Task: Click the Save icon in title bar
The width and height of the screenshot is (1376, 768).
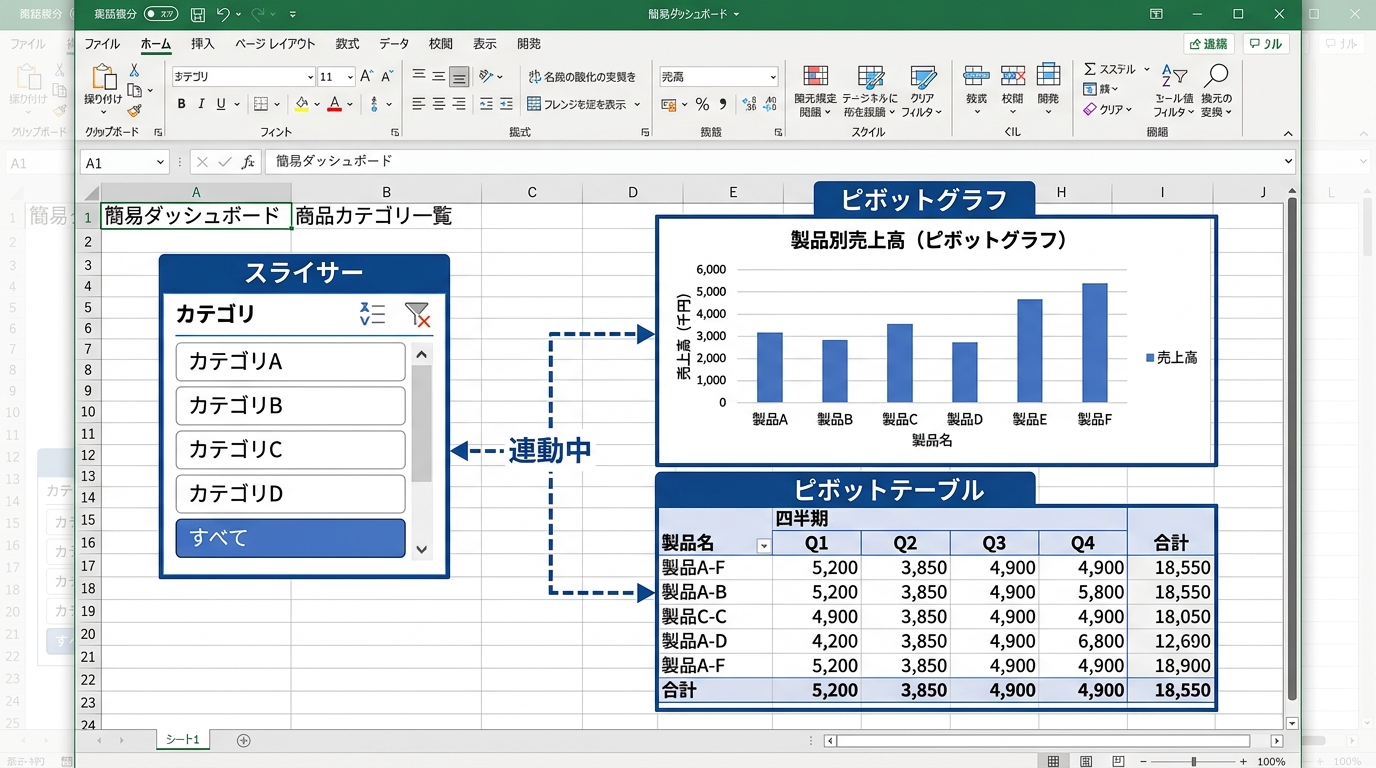Action: click(x=198, y=15)
